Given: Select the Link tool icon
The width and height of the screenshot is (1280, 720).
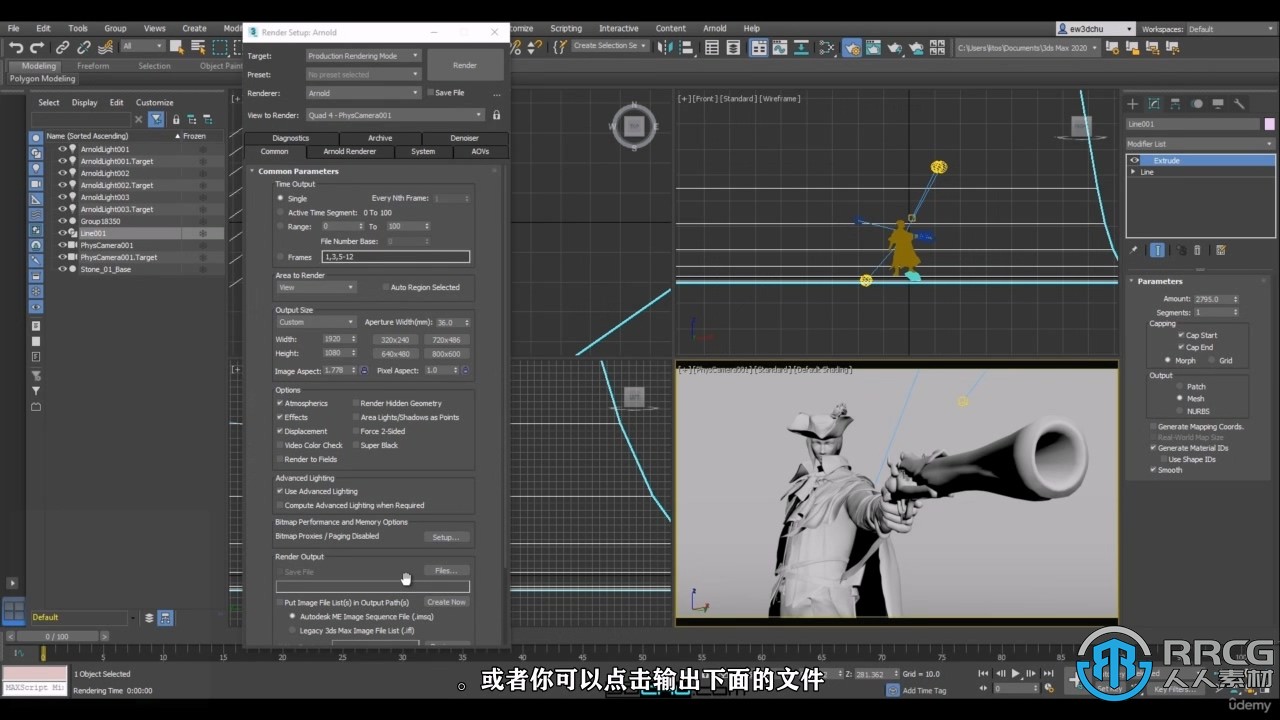Looking at the screenshot, I should [x=63, y=47].
